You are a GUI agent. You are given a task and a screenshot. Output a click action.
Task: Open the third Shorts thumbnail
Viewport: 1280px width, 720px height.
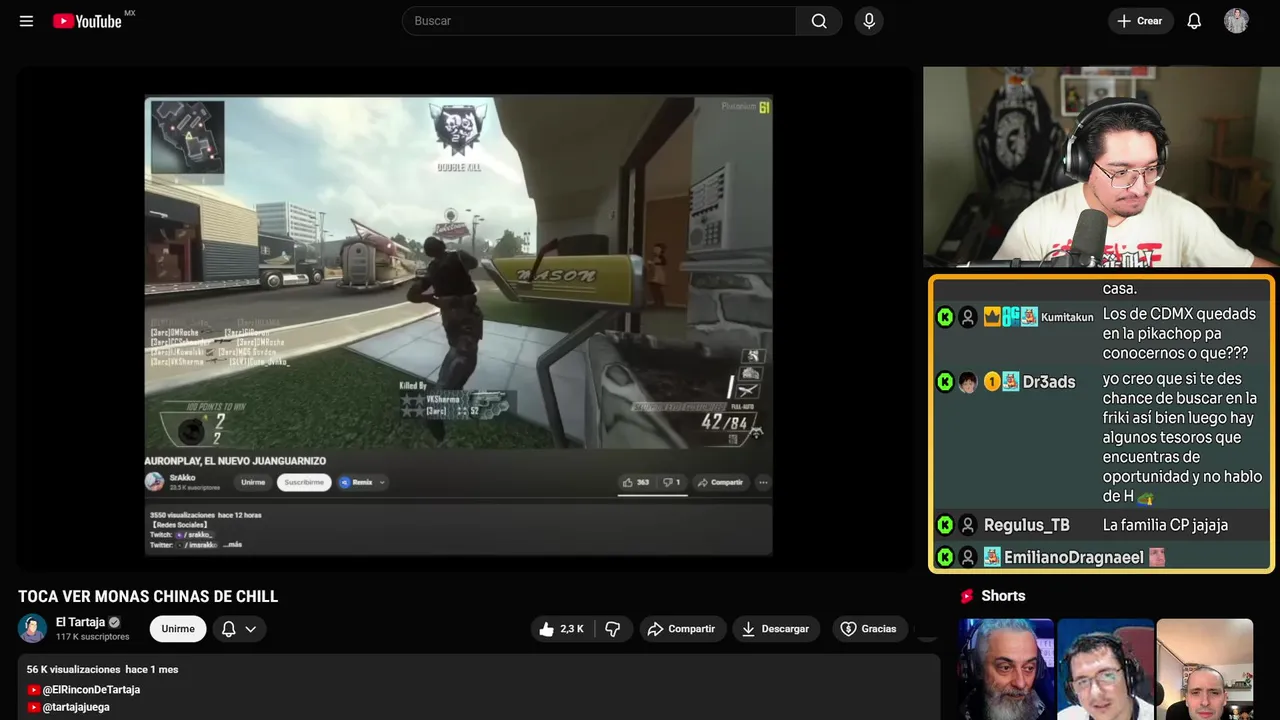pos(1204,669)
